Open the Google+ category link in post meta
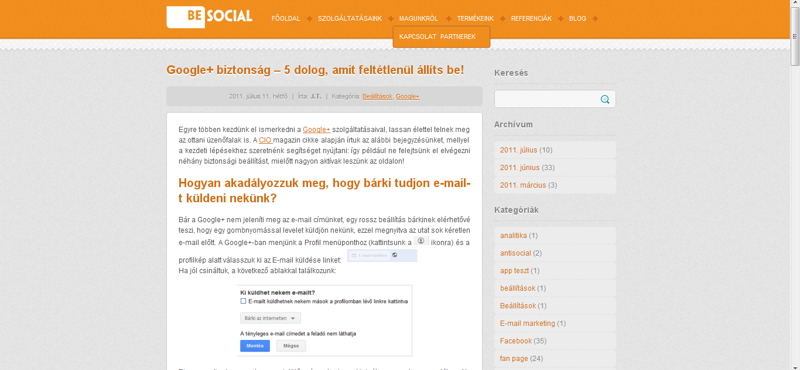Viewport: 800px width, 370px height. [x=408, y=96]
